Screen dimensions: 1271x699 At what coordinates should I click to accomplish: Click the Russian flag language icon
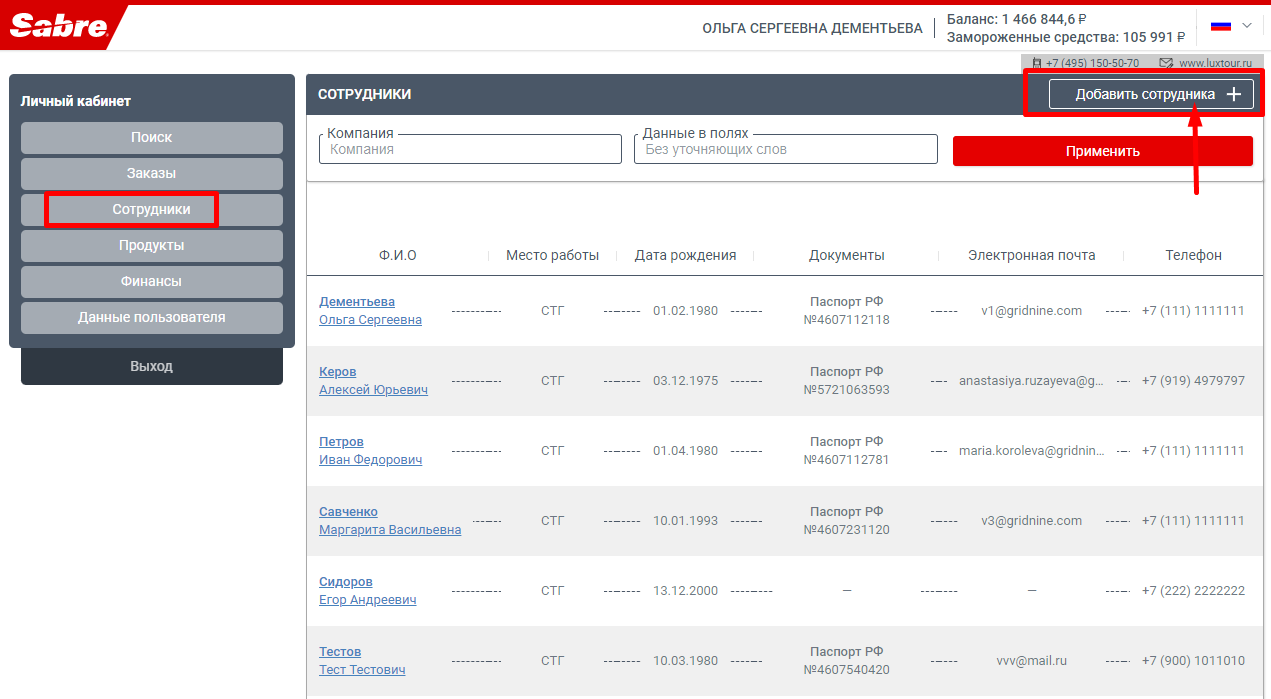1220,26
